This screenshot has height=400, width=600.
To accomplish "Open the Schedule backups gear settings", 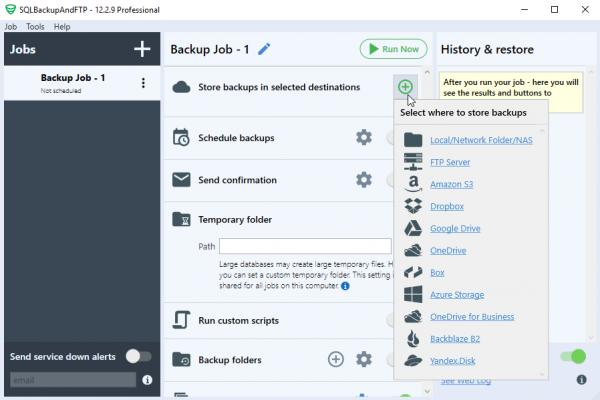I will pos(364,137).
